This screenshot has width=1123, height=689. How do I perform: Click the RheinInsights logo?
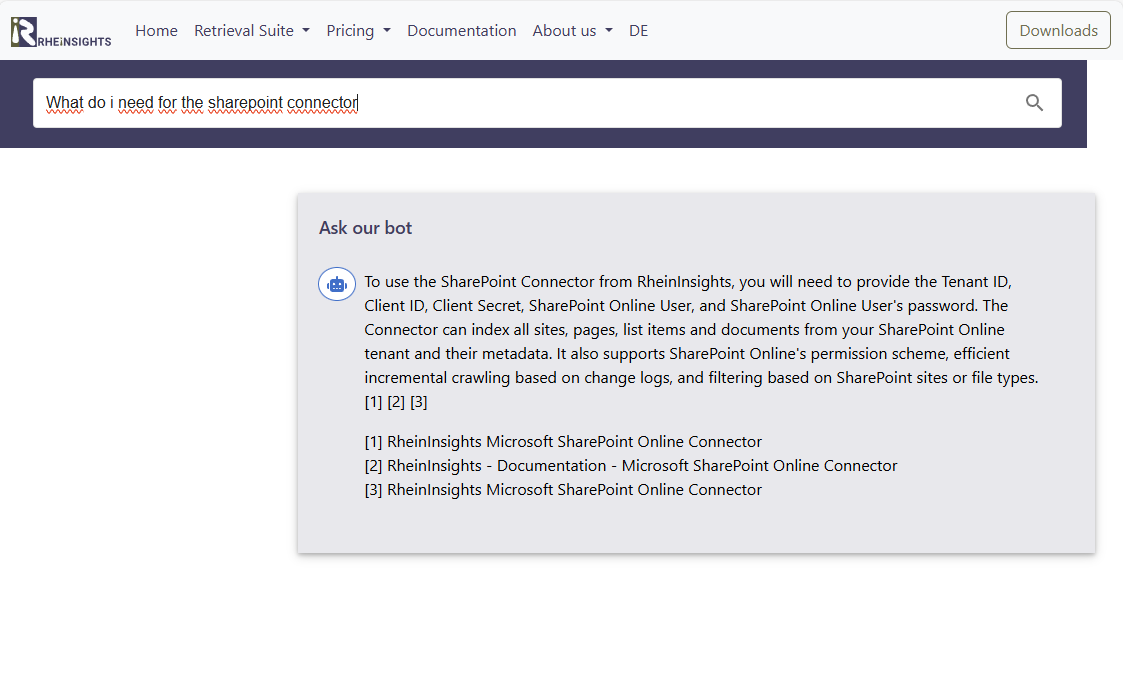click(61, 32)
